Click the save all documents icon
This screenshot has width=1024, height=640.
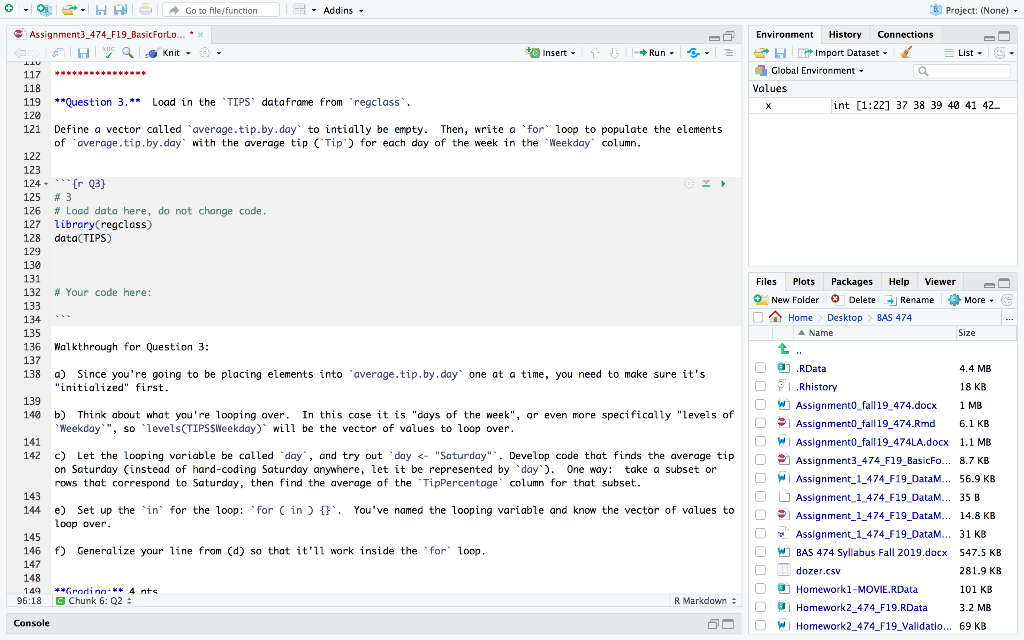[x=121, y=10]
